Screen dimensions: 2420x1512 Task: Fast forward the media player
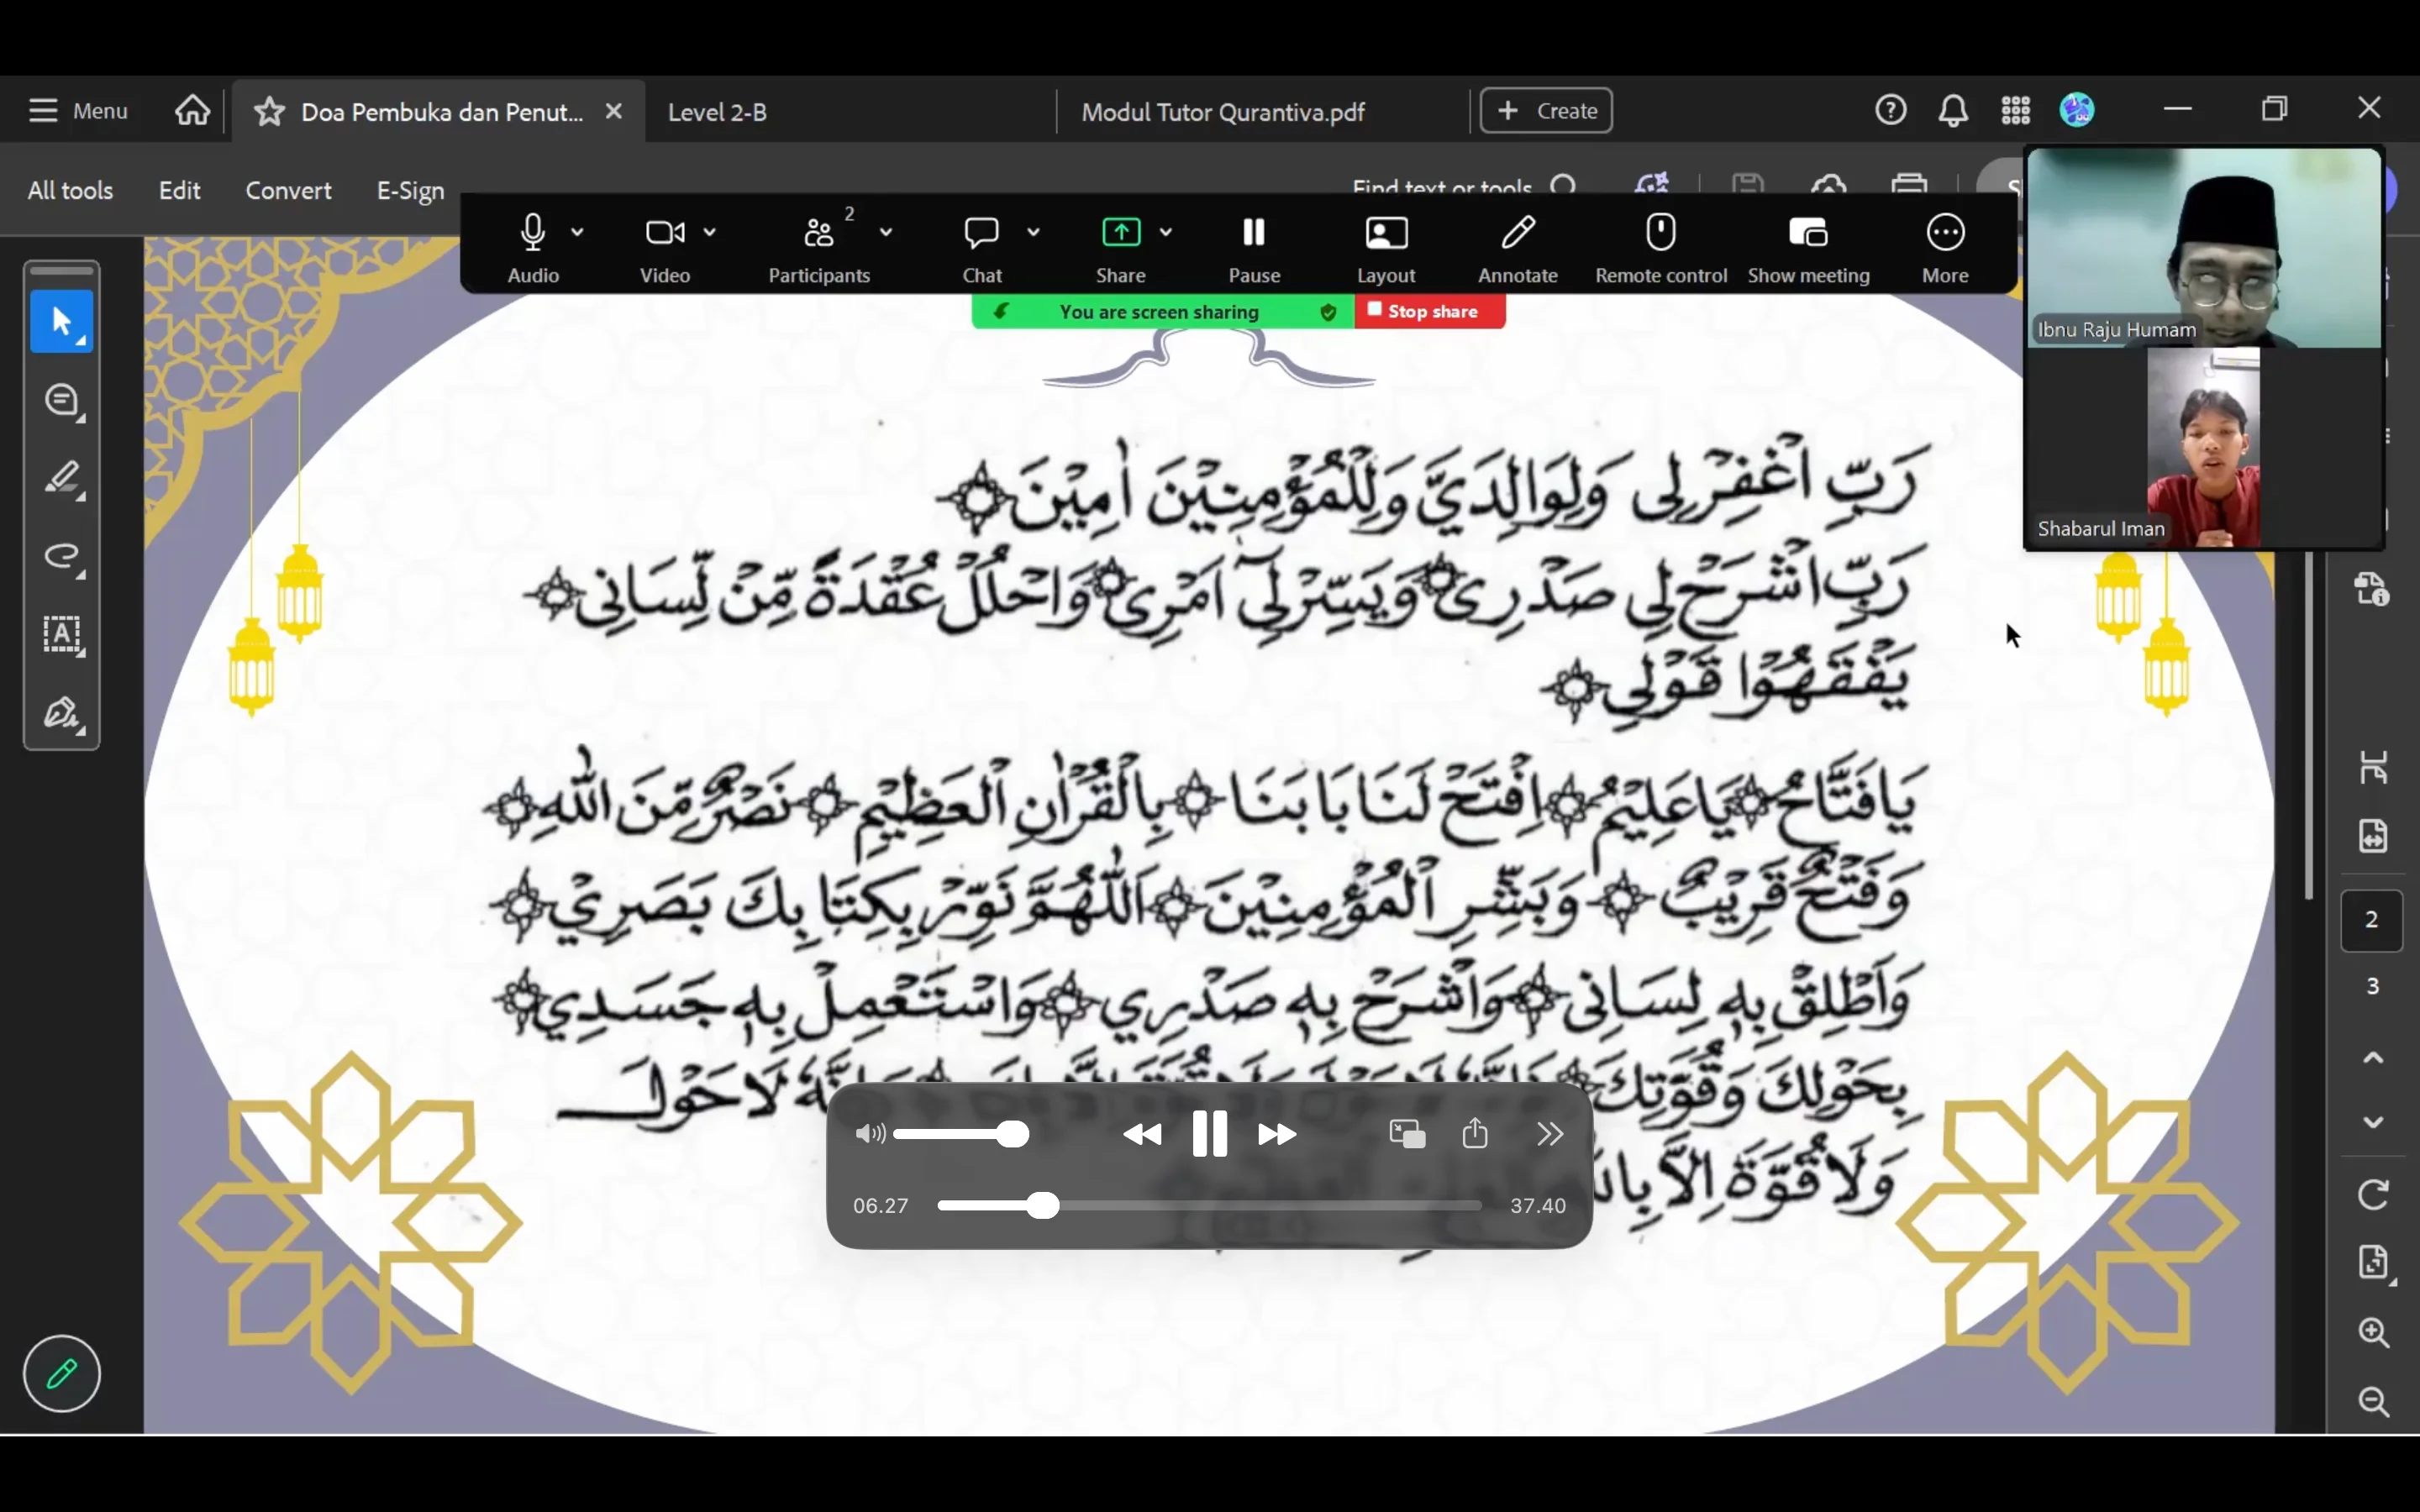pos(1277,1134)
